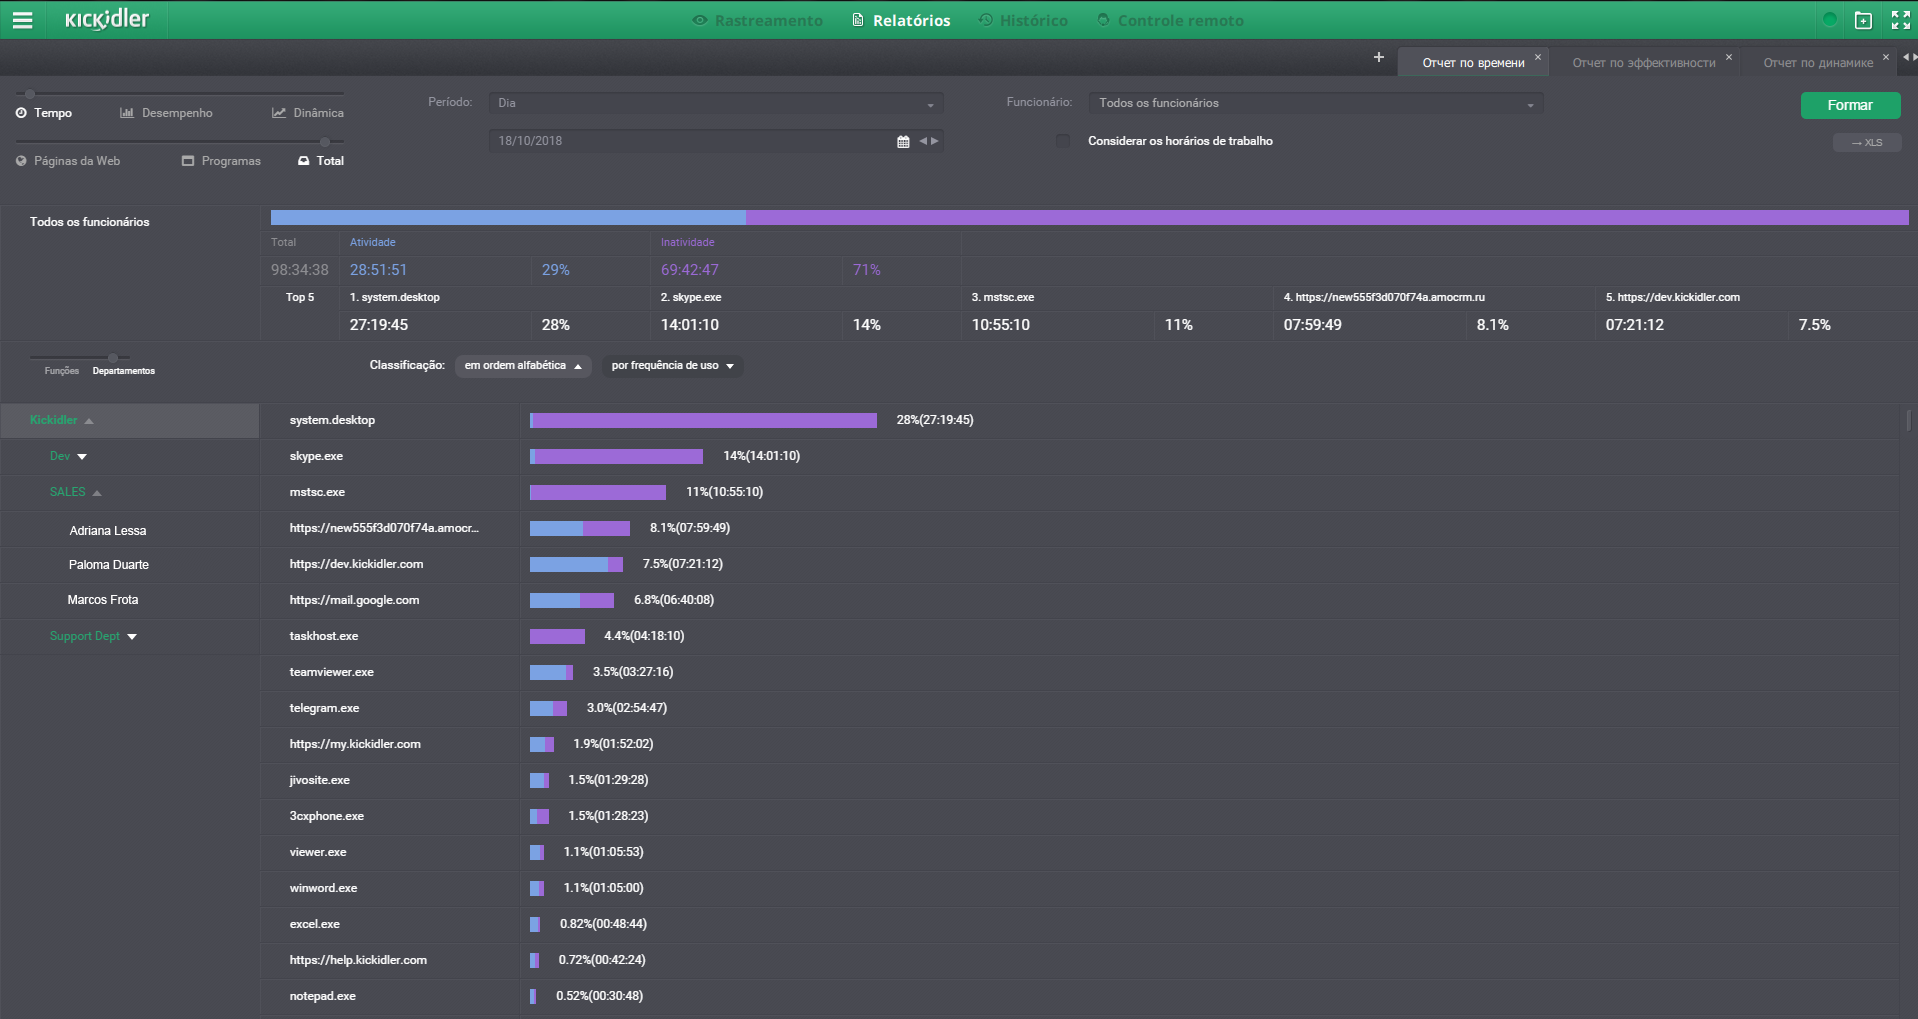1918x1019 pixels.
Task: Open Funcionário dropdown Todos os funcionários
Action: pos(1316,103)
